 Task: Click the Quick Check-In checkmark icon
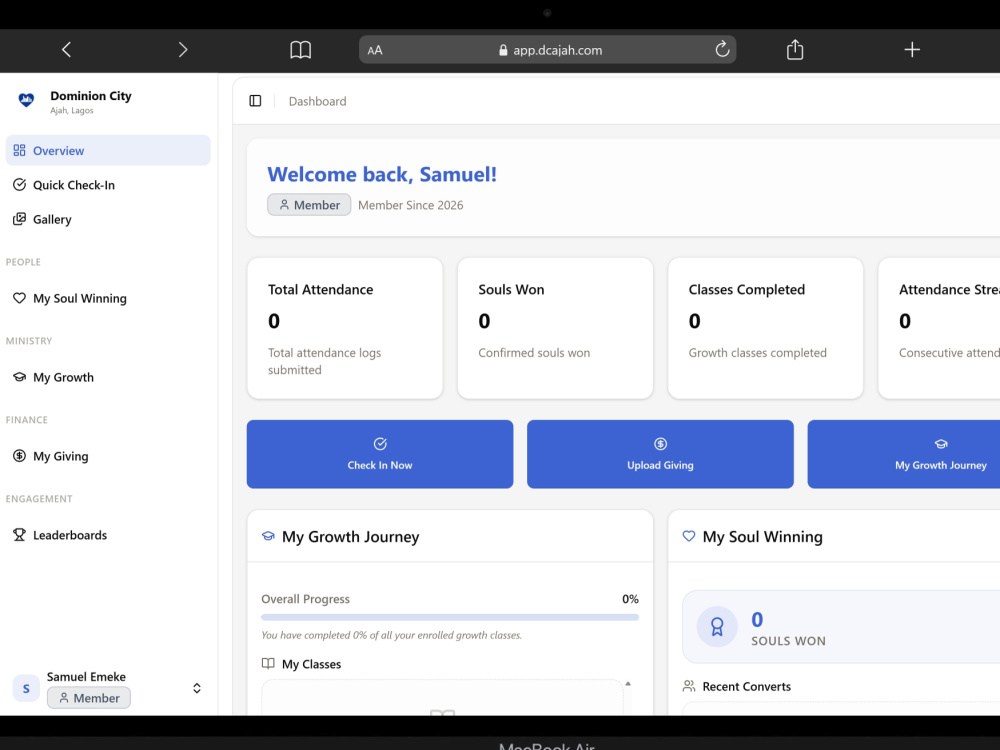[x=19, y=185]
